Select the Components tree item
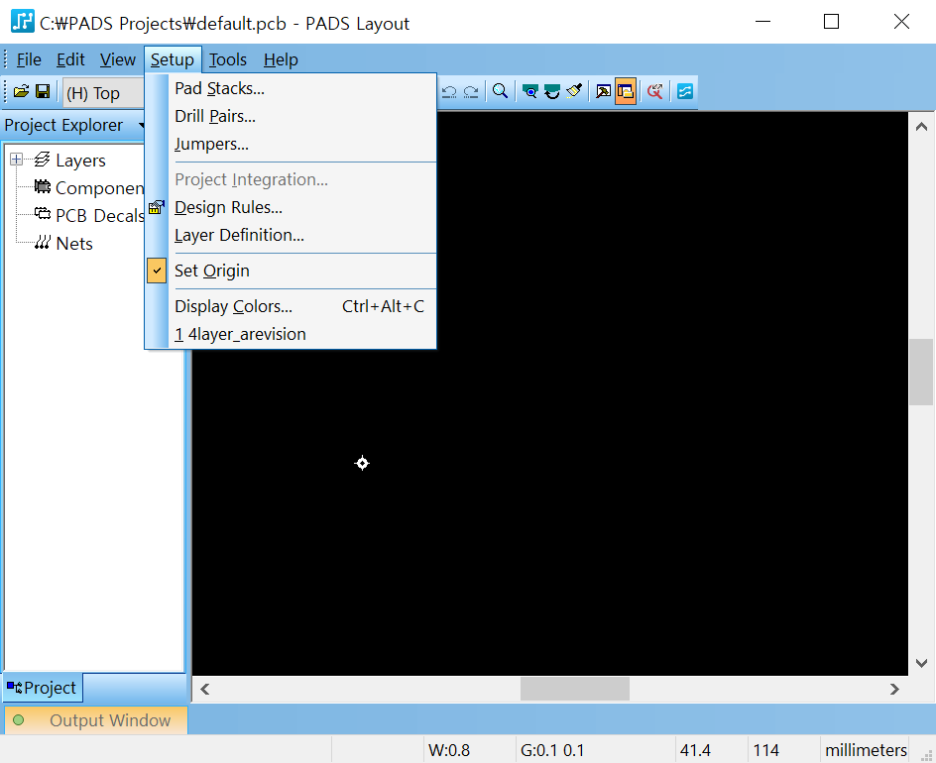This screenshot has height=763, width=936. click(100, 187)
